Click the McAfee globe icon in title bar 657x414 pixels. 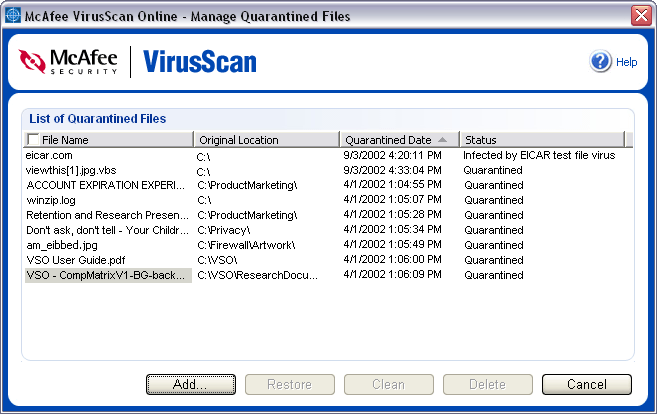[13, 16]
